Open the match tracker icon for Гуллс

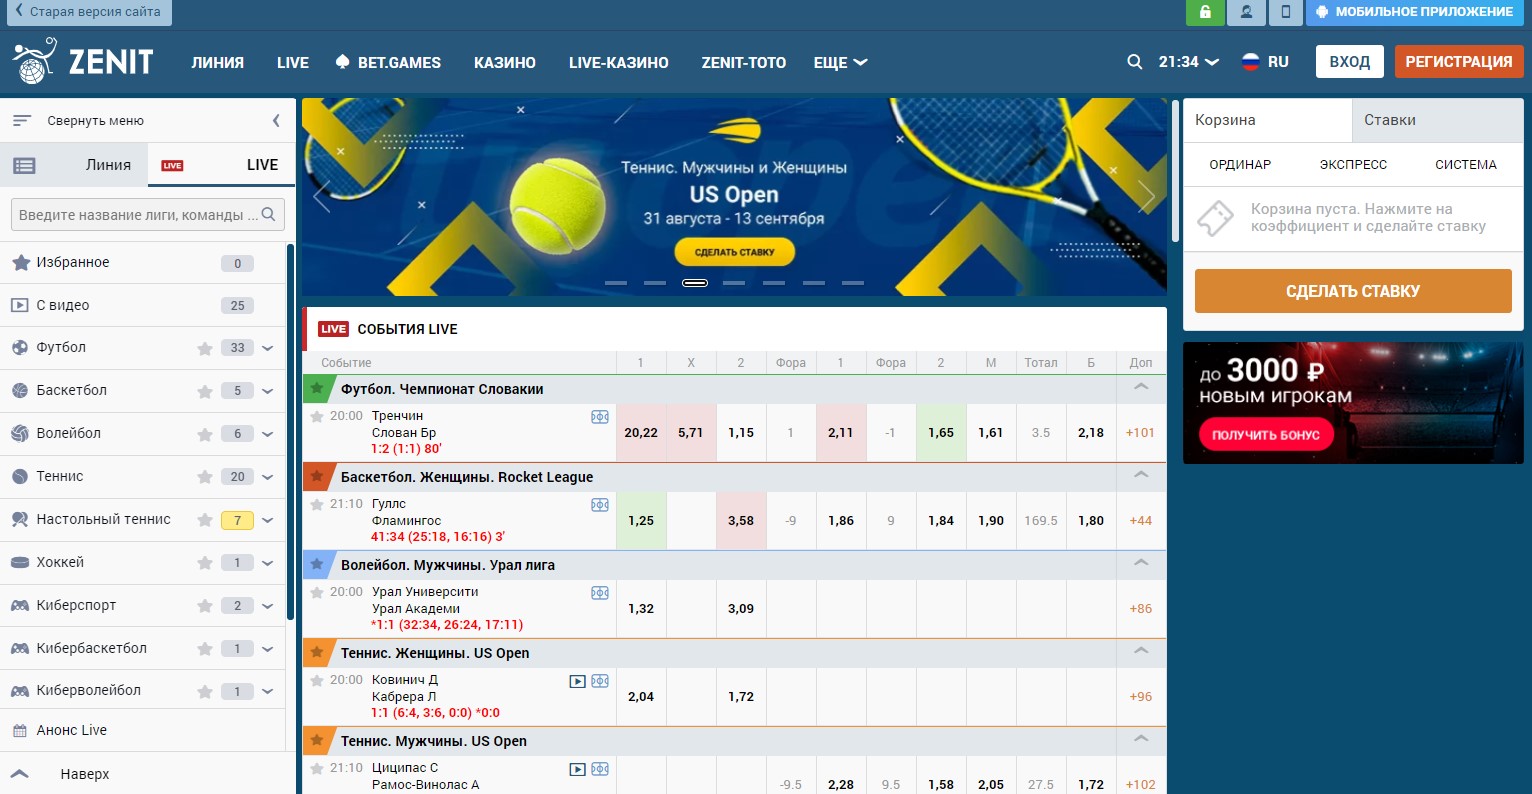[600, 505]
